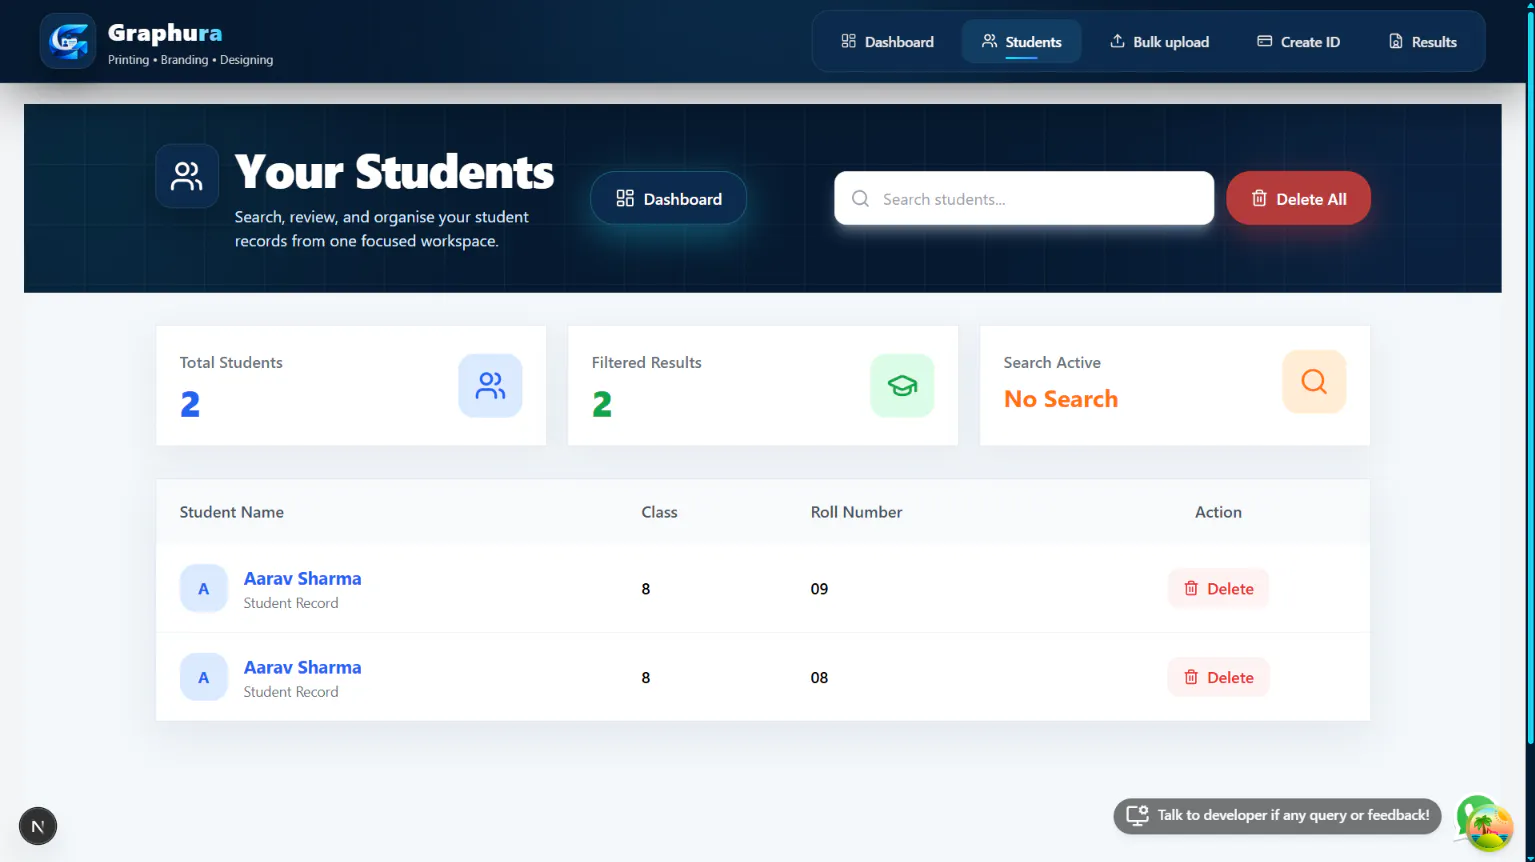Click roll number 08 cell
The width and height of the screenshot is (1535, 862).
[819, 678]
